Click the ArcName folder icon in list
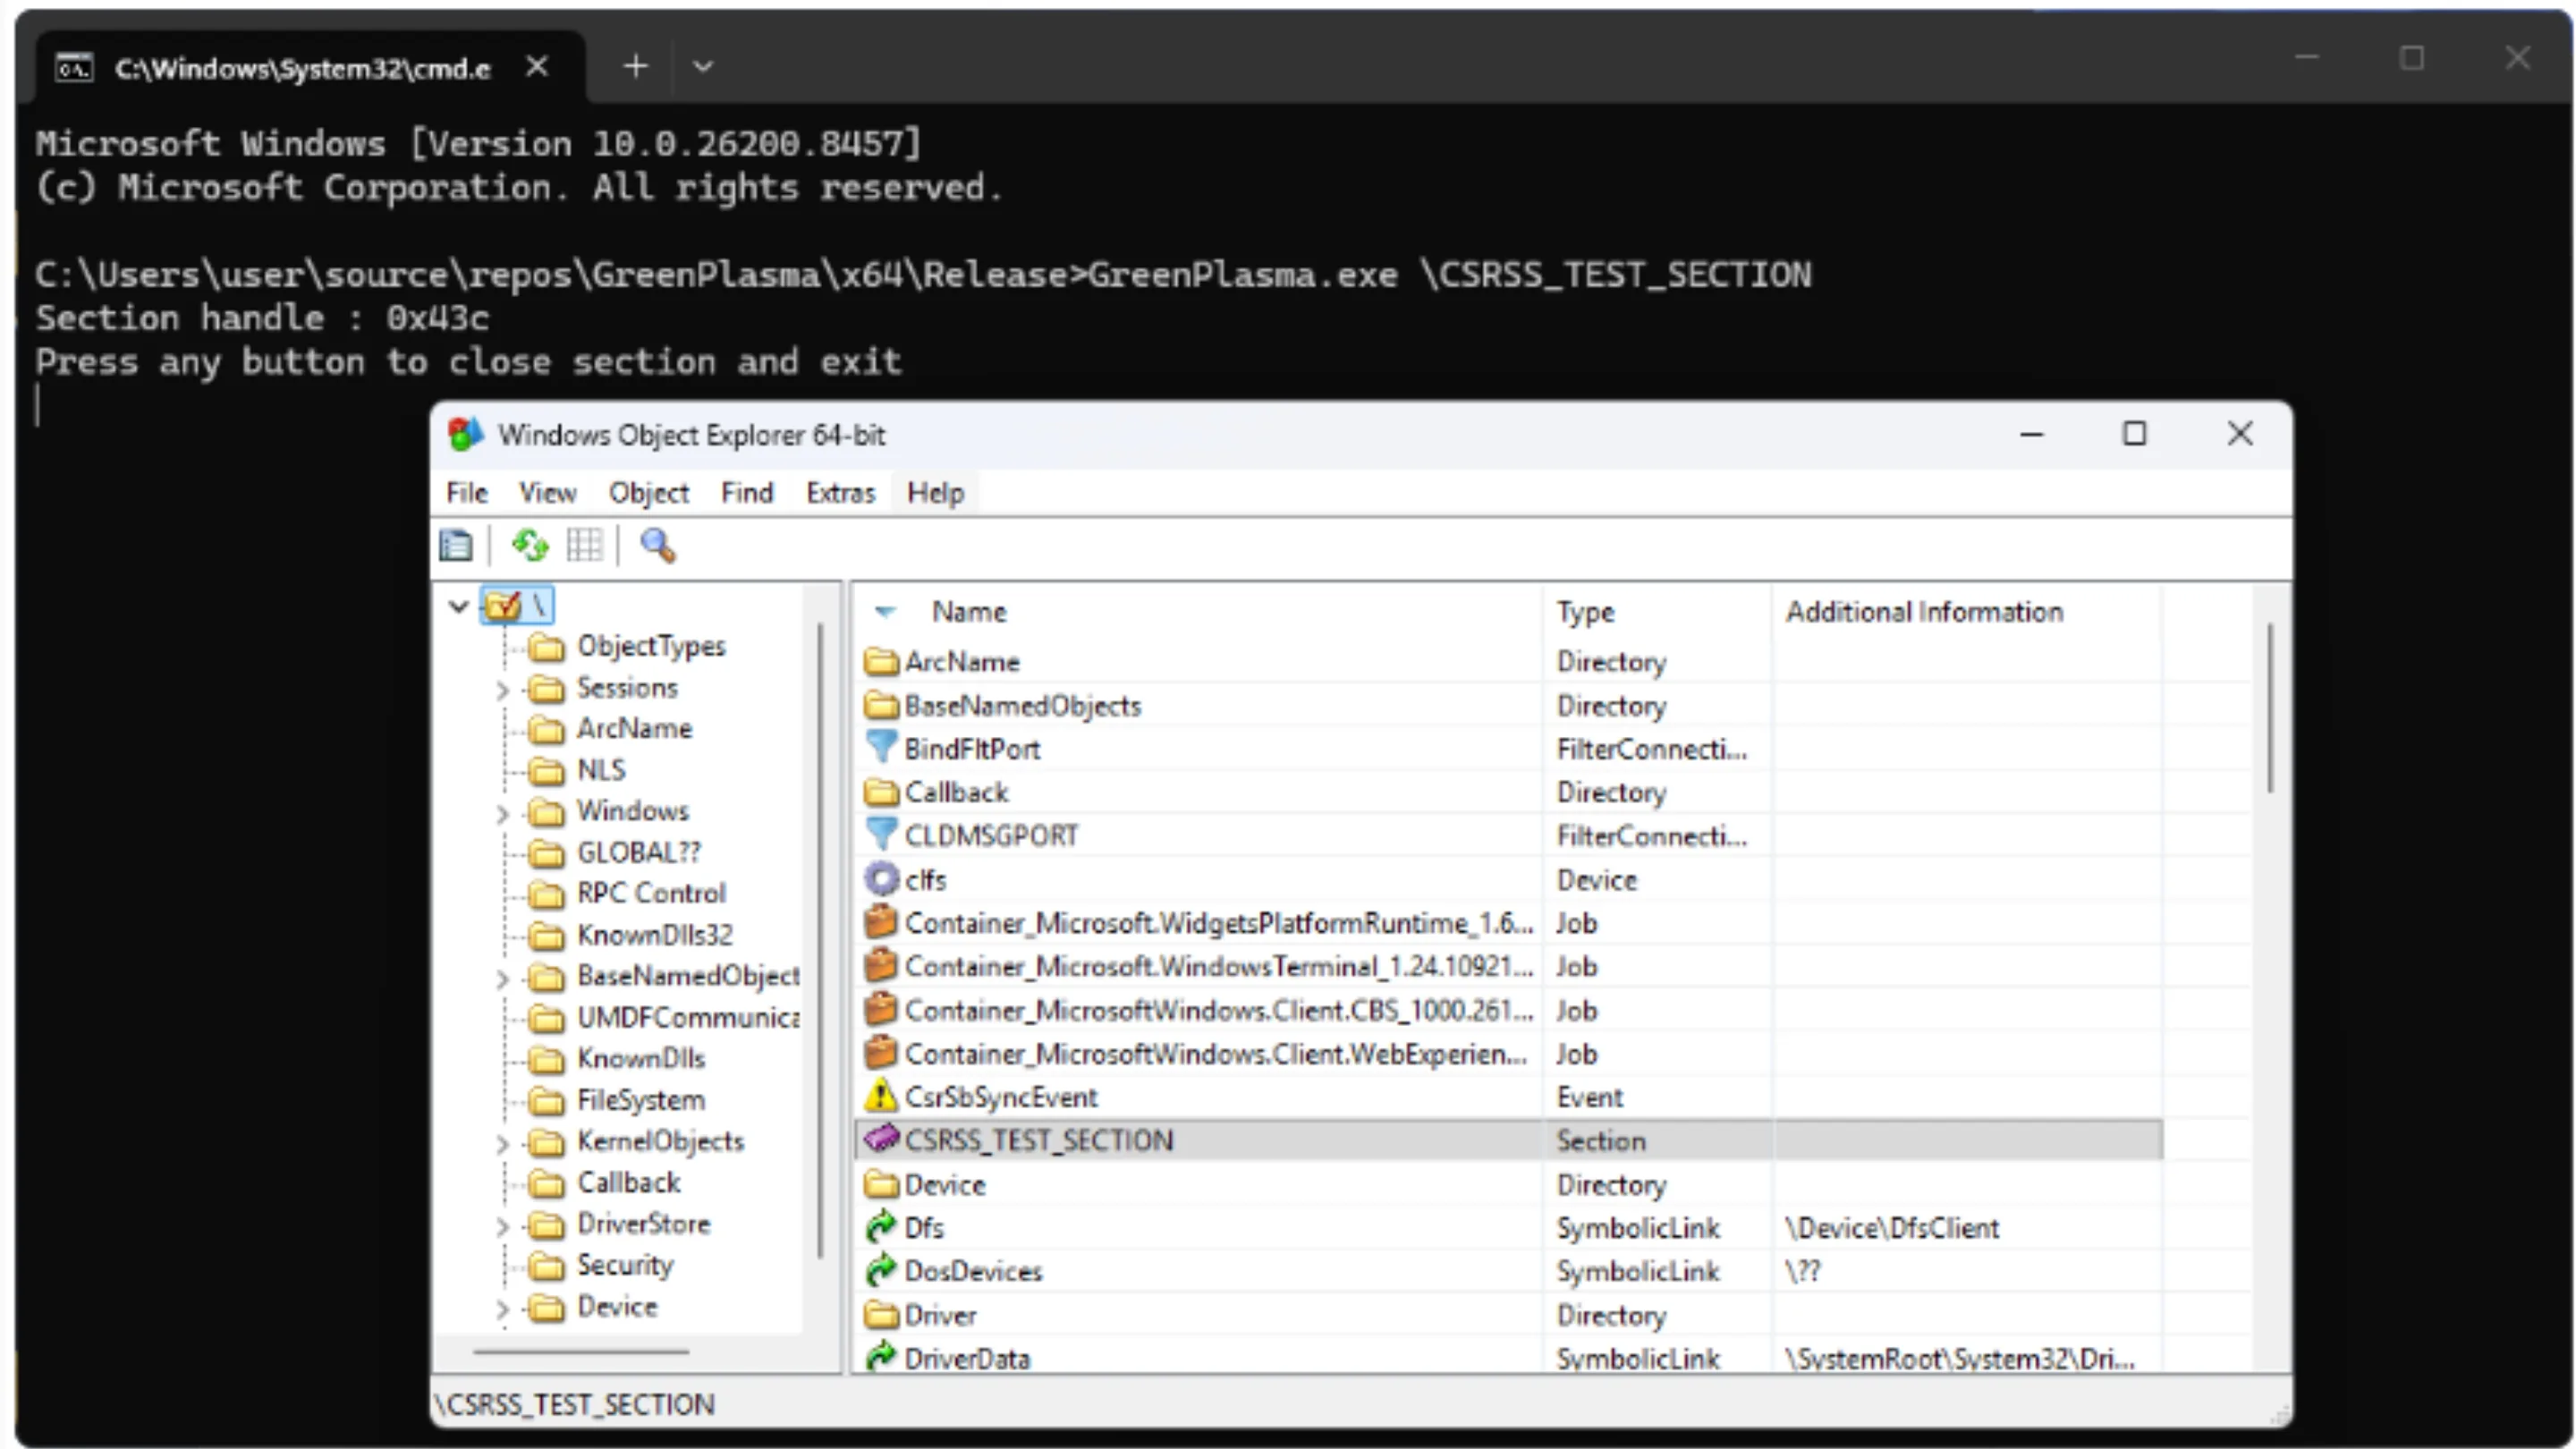The width and height of the screenshot is (2576, 1449). point(881,661)
